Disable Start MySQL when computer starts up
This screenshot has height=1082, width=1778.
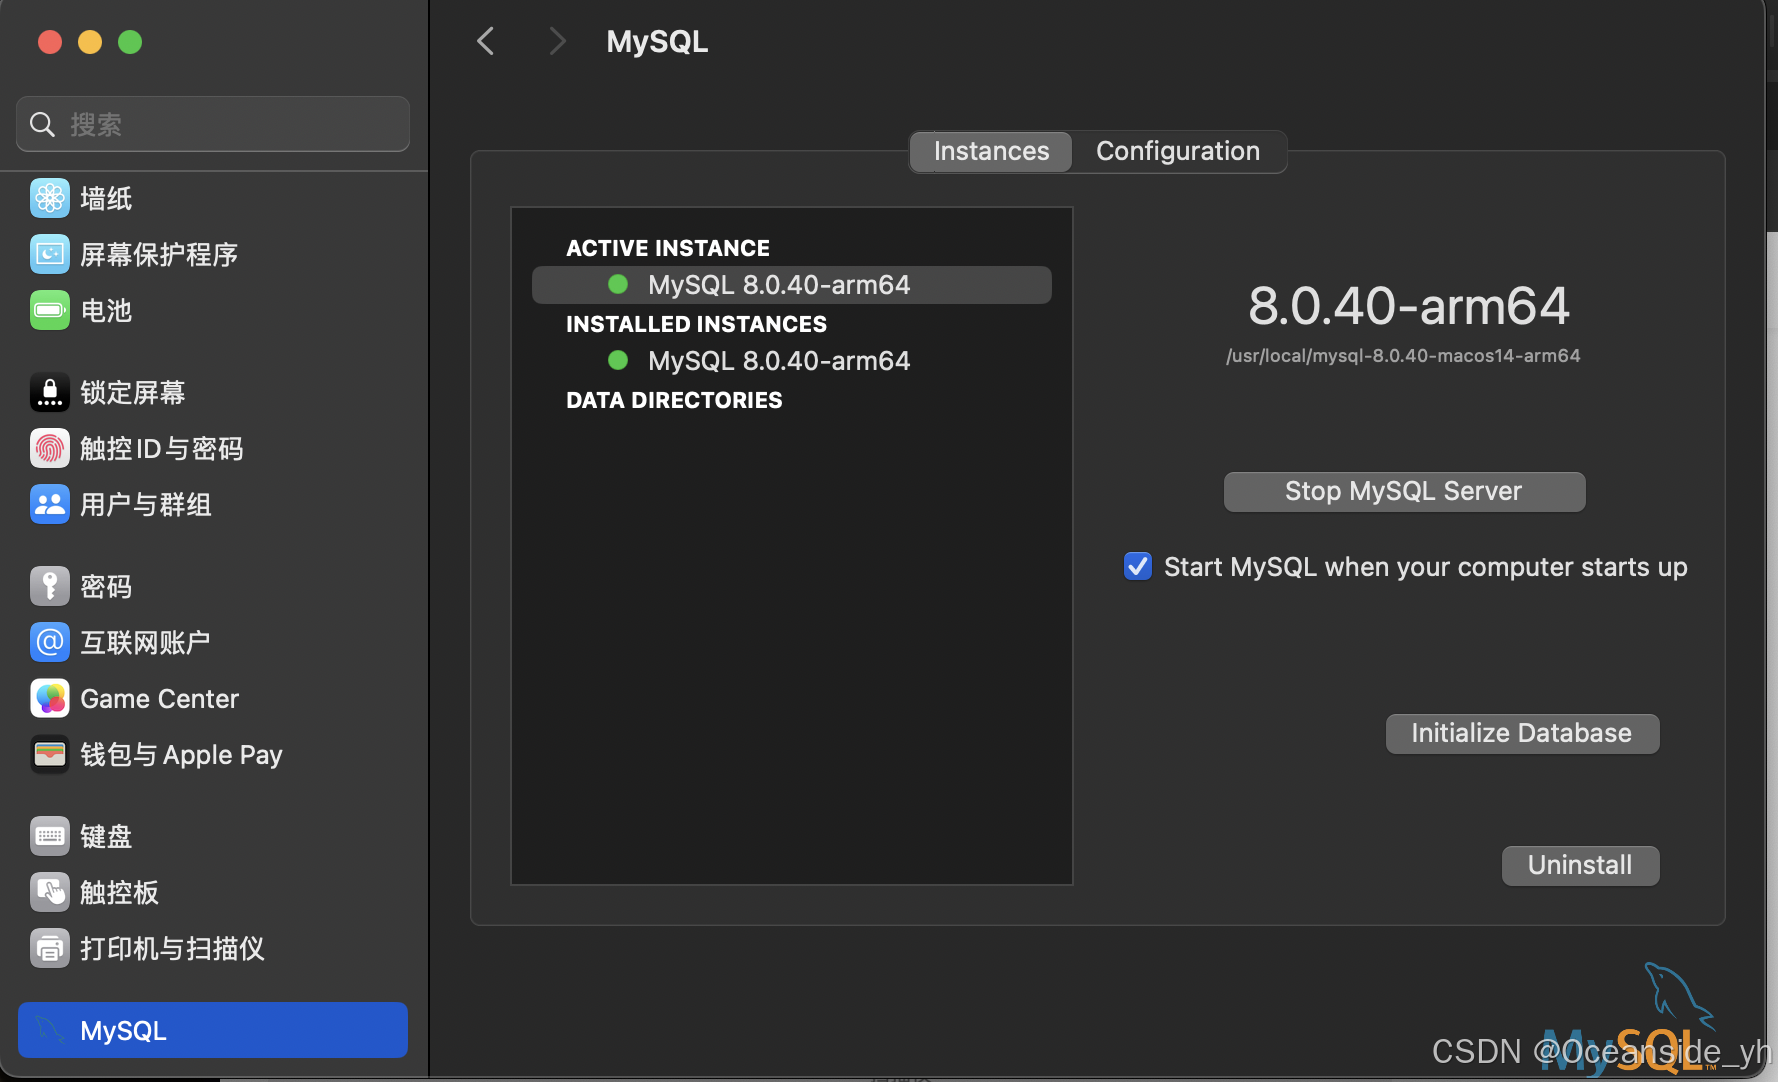(x=1137, y=566)
